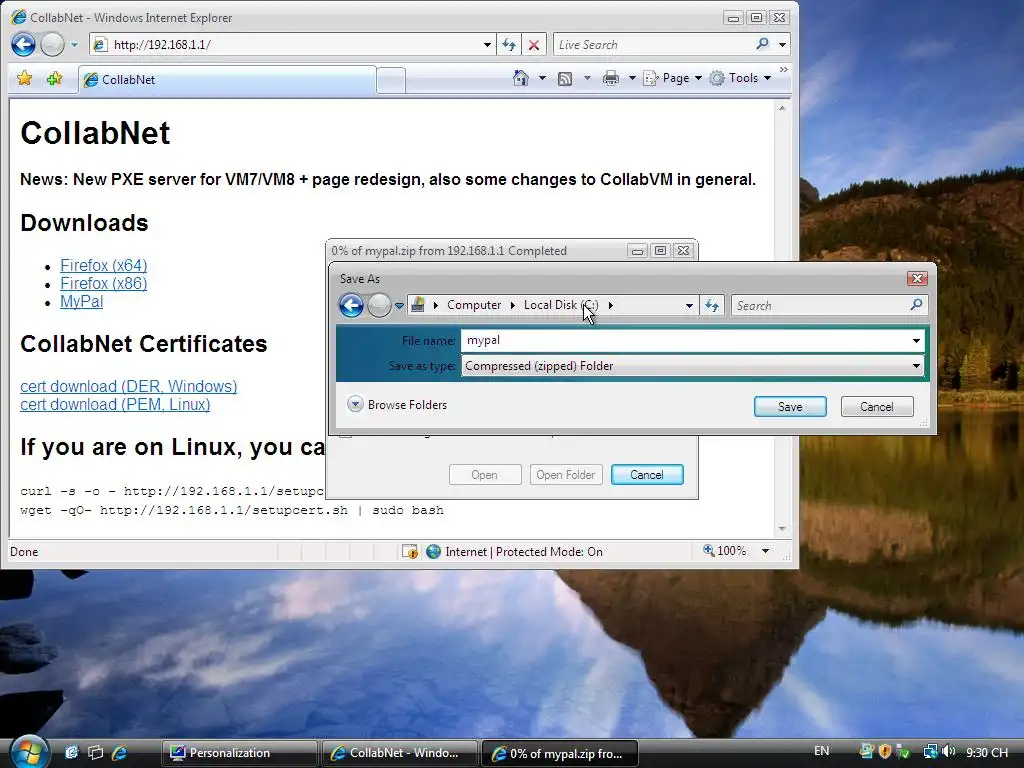This screenshot has height=768, width=1024.
Task: Expand the Home button dropdown arrow
Action: [x=542, y=78]
